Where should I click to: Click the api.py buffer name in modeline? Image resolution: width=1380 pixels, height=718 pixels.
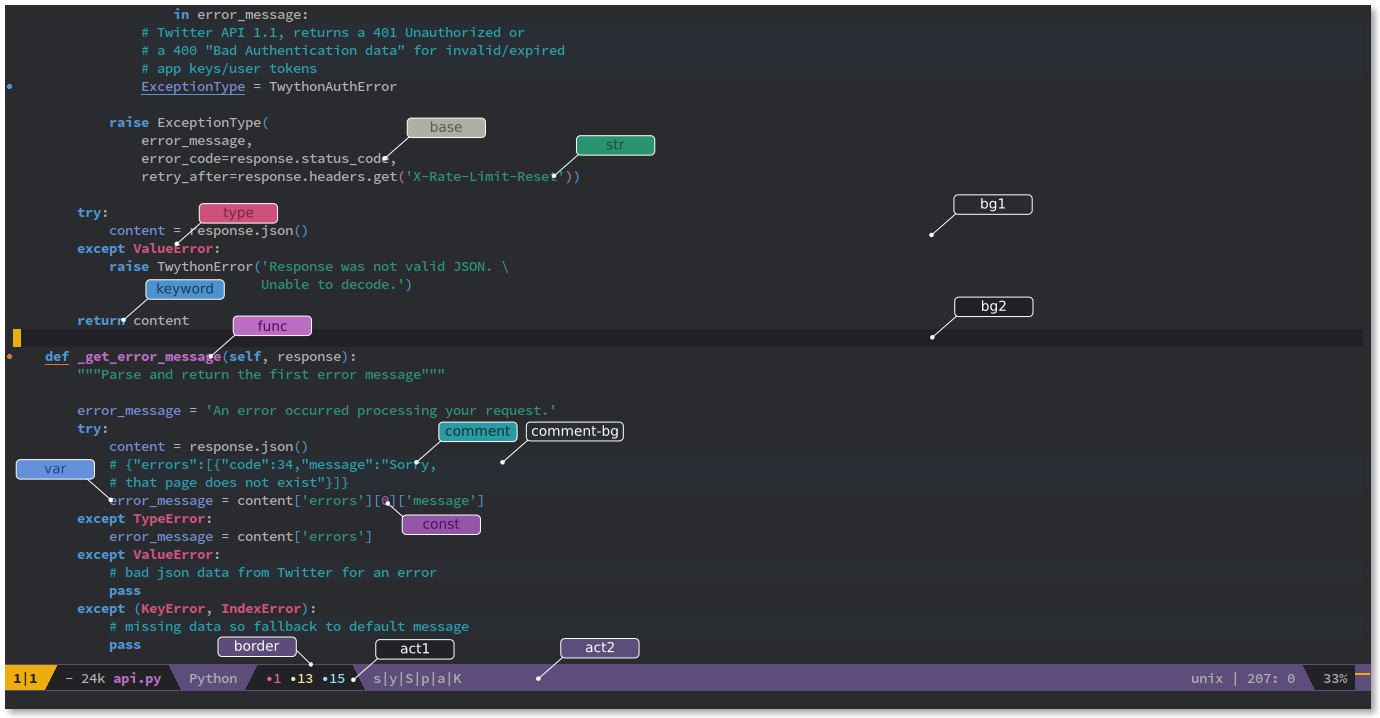[137, 679]
